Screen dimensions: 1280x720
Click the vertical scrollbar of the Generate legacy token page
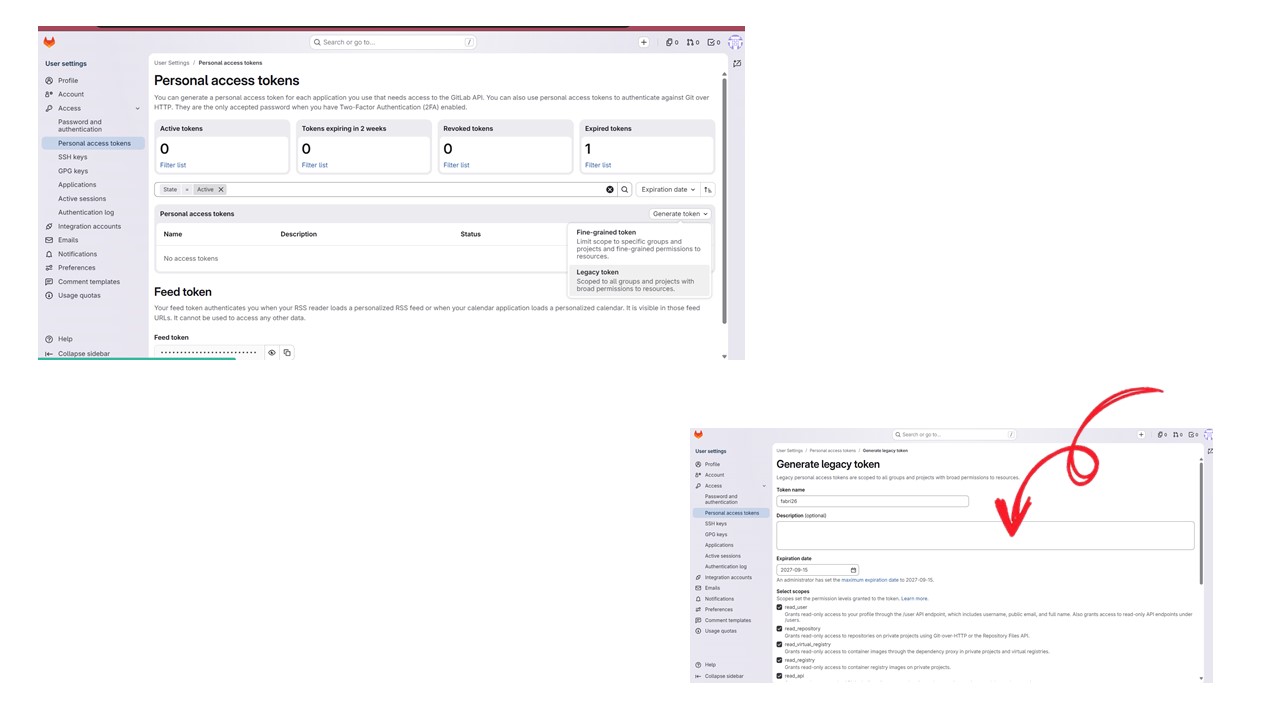pos(1202,524)
